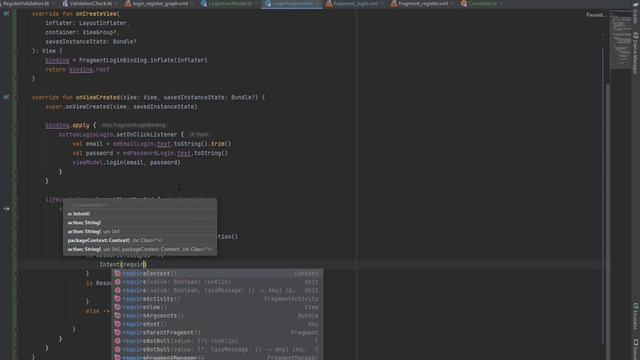Click override gutter icon beside onViewCreated
Image resolution: width=640 pixels, height=360 pixels.
6,98
